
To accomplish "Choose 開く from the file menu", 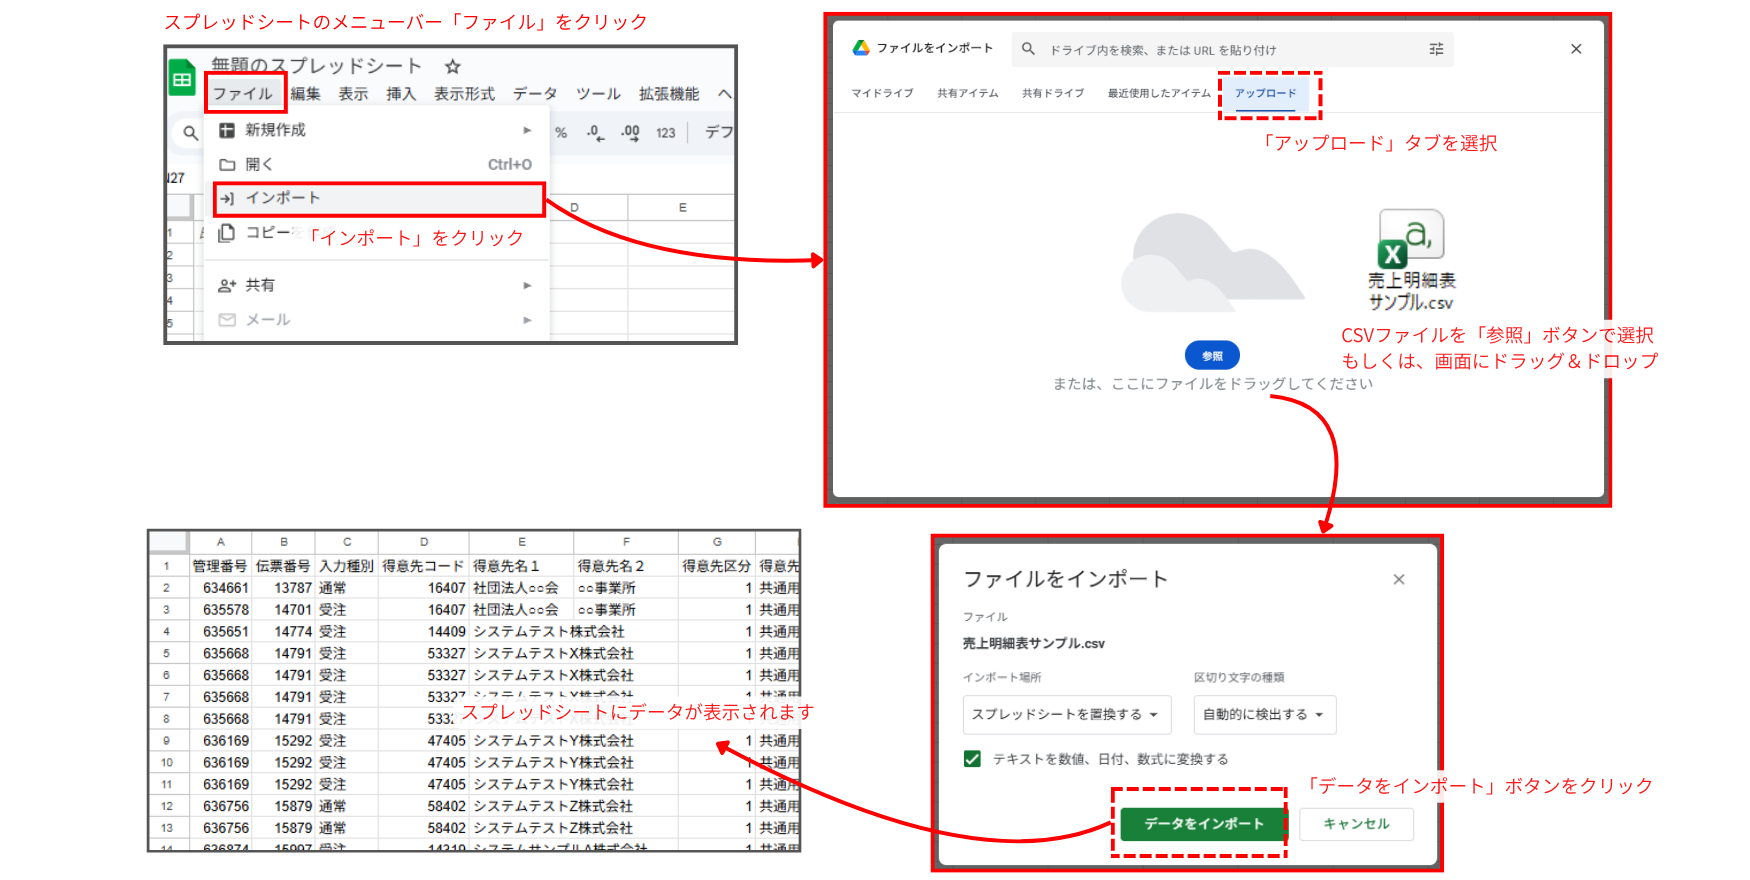I will click(x=377, y=164).
